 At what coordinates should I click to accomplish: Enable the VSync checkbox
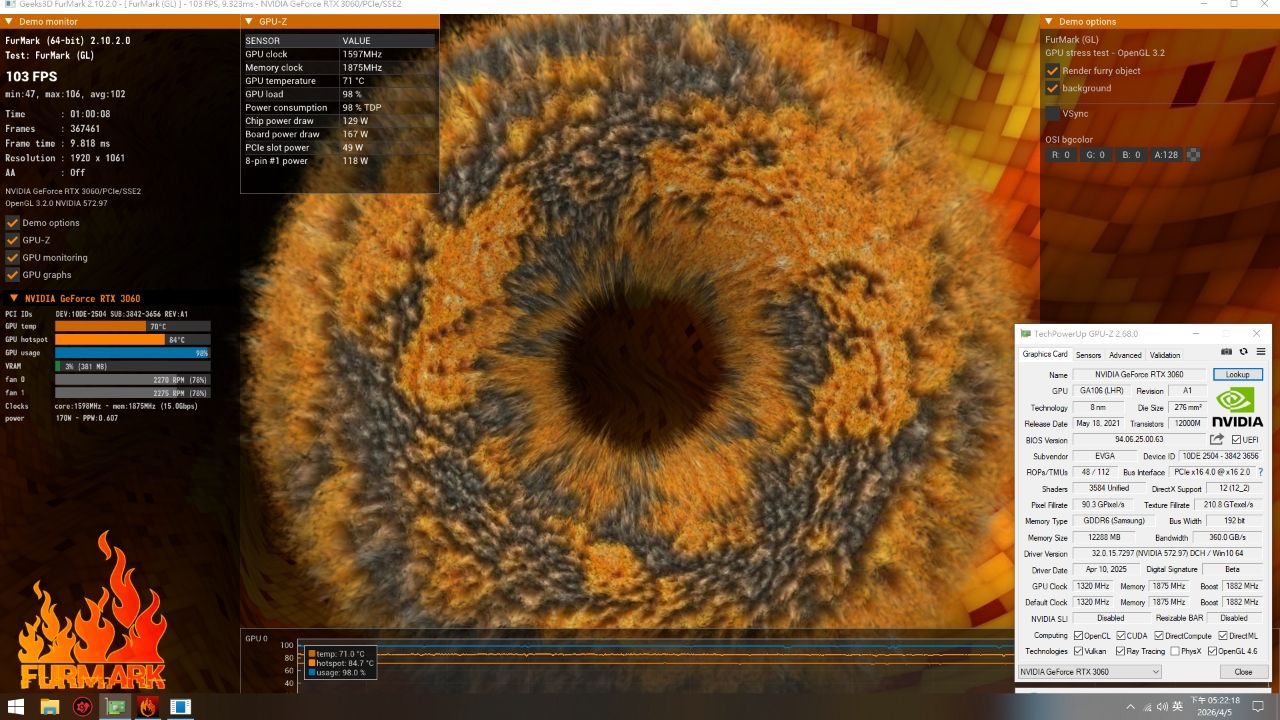pyautogui.click(x=1052, y=114)
